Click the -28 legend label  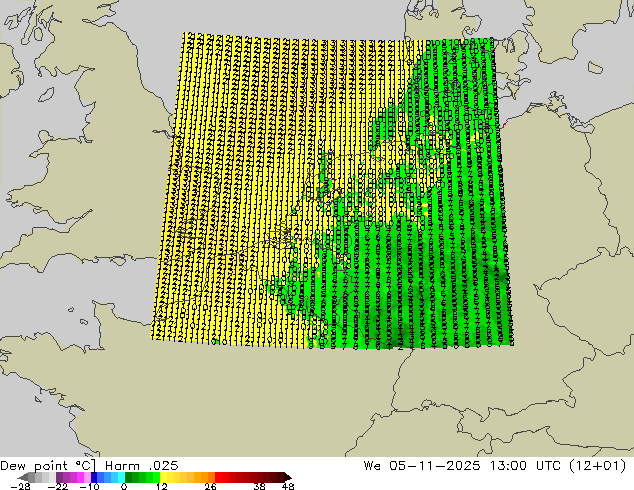tap(20, 486)
